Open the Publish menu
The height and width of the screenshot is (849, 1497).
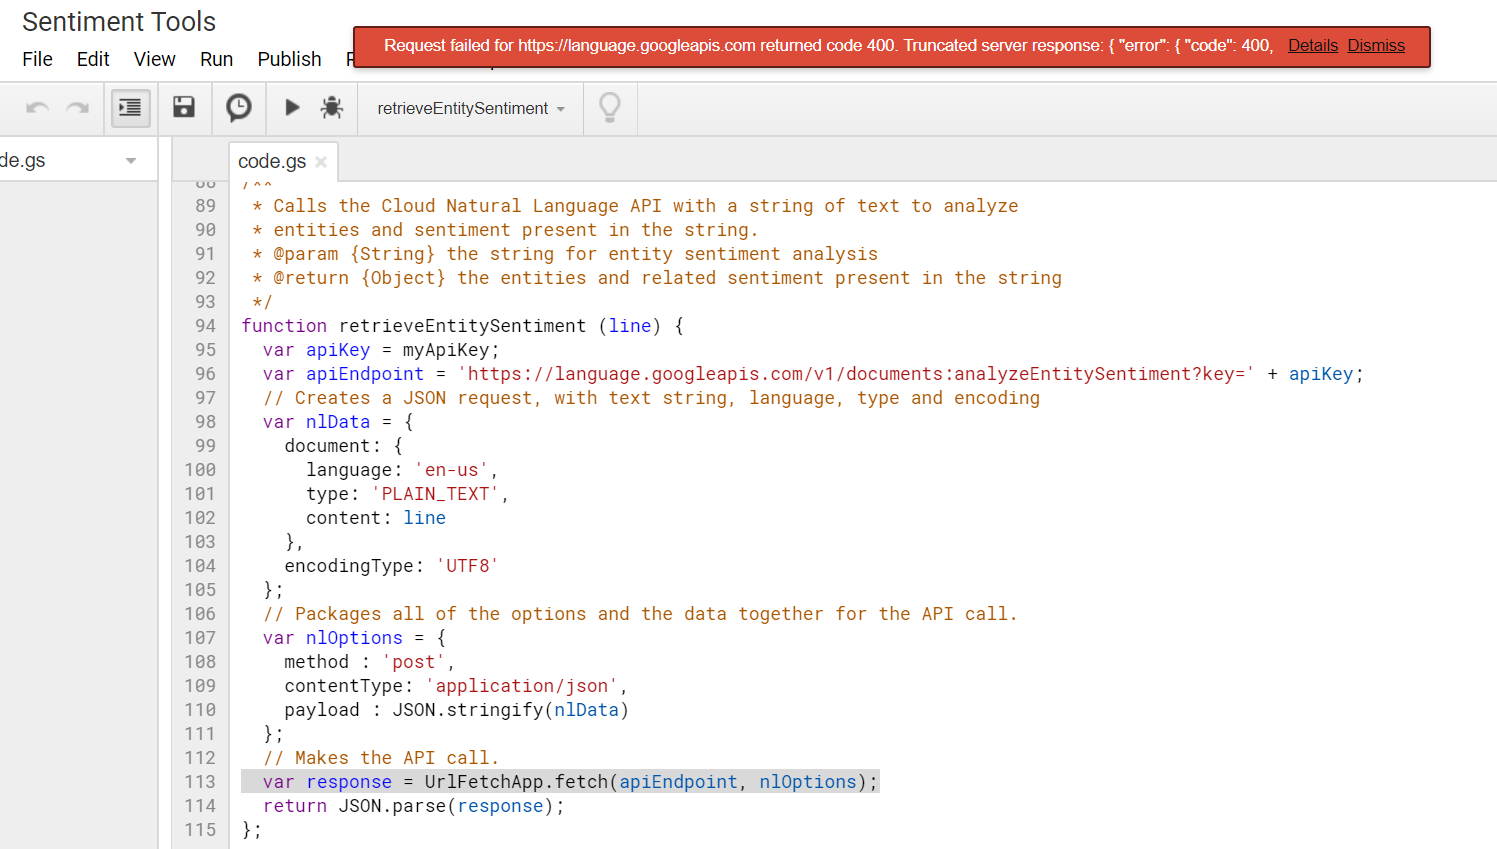(289, 59)
